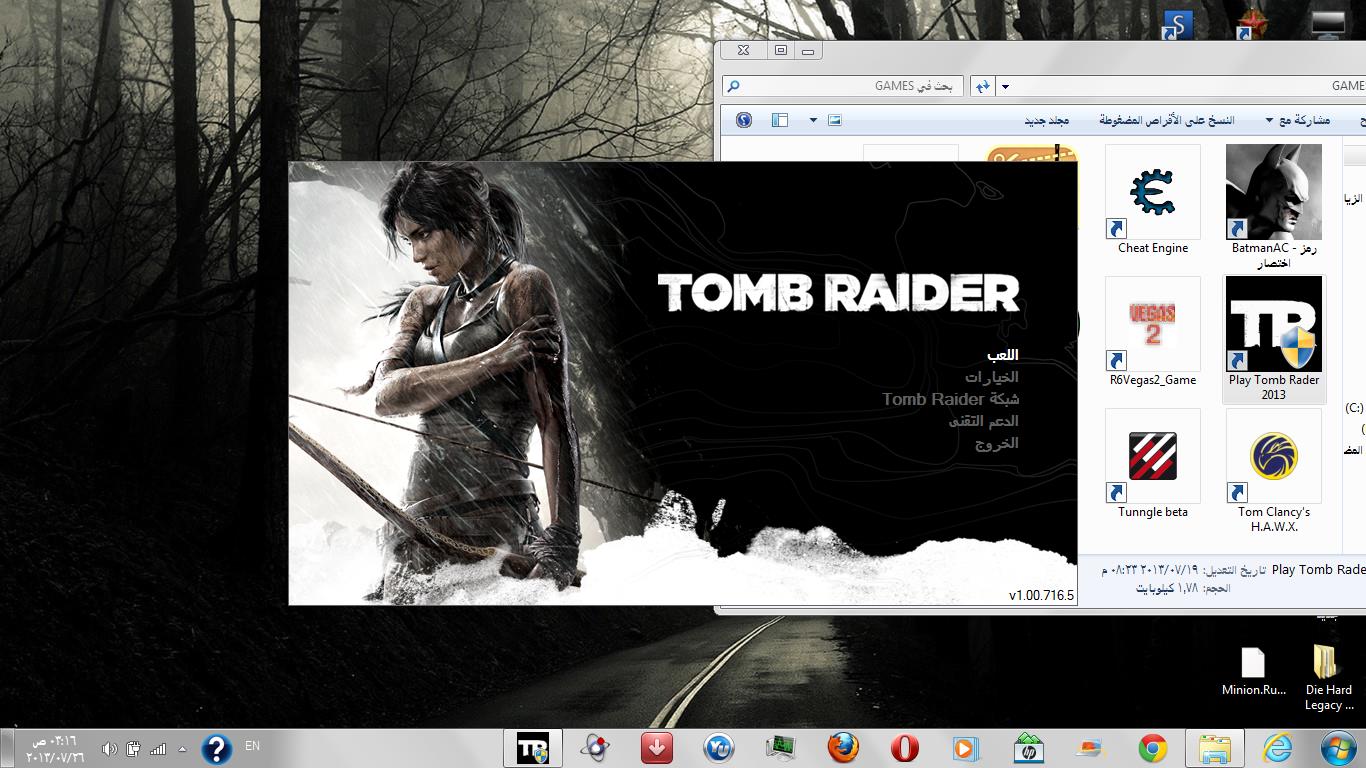Image resolution: width=1366 pixels, height=768 pixels.
Task: Change view using the view icon button
Action: 834,120
